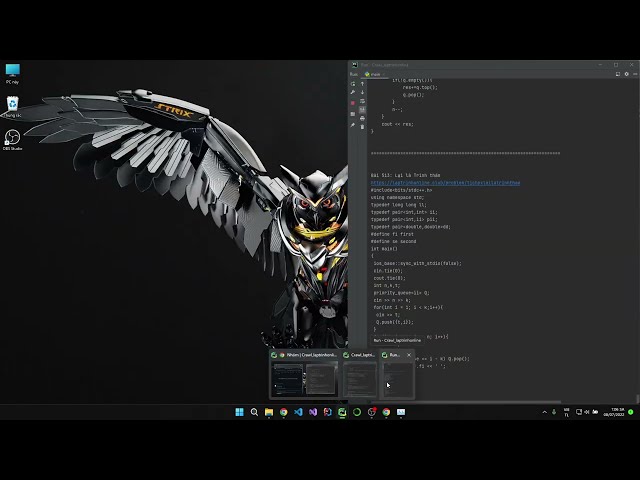Close the Run preview thumbnail
640x480 pixels.
[409, 355]
